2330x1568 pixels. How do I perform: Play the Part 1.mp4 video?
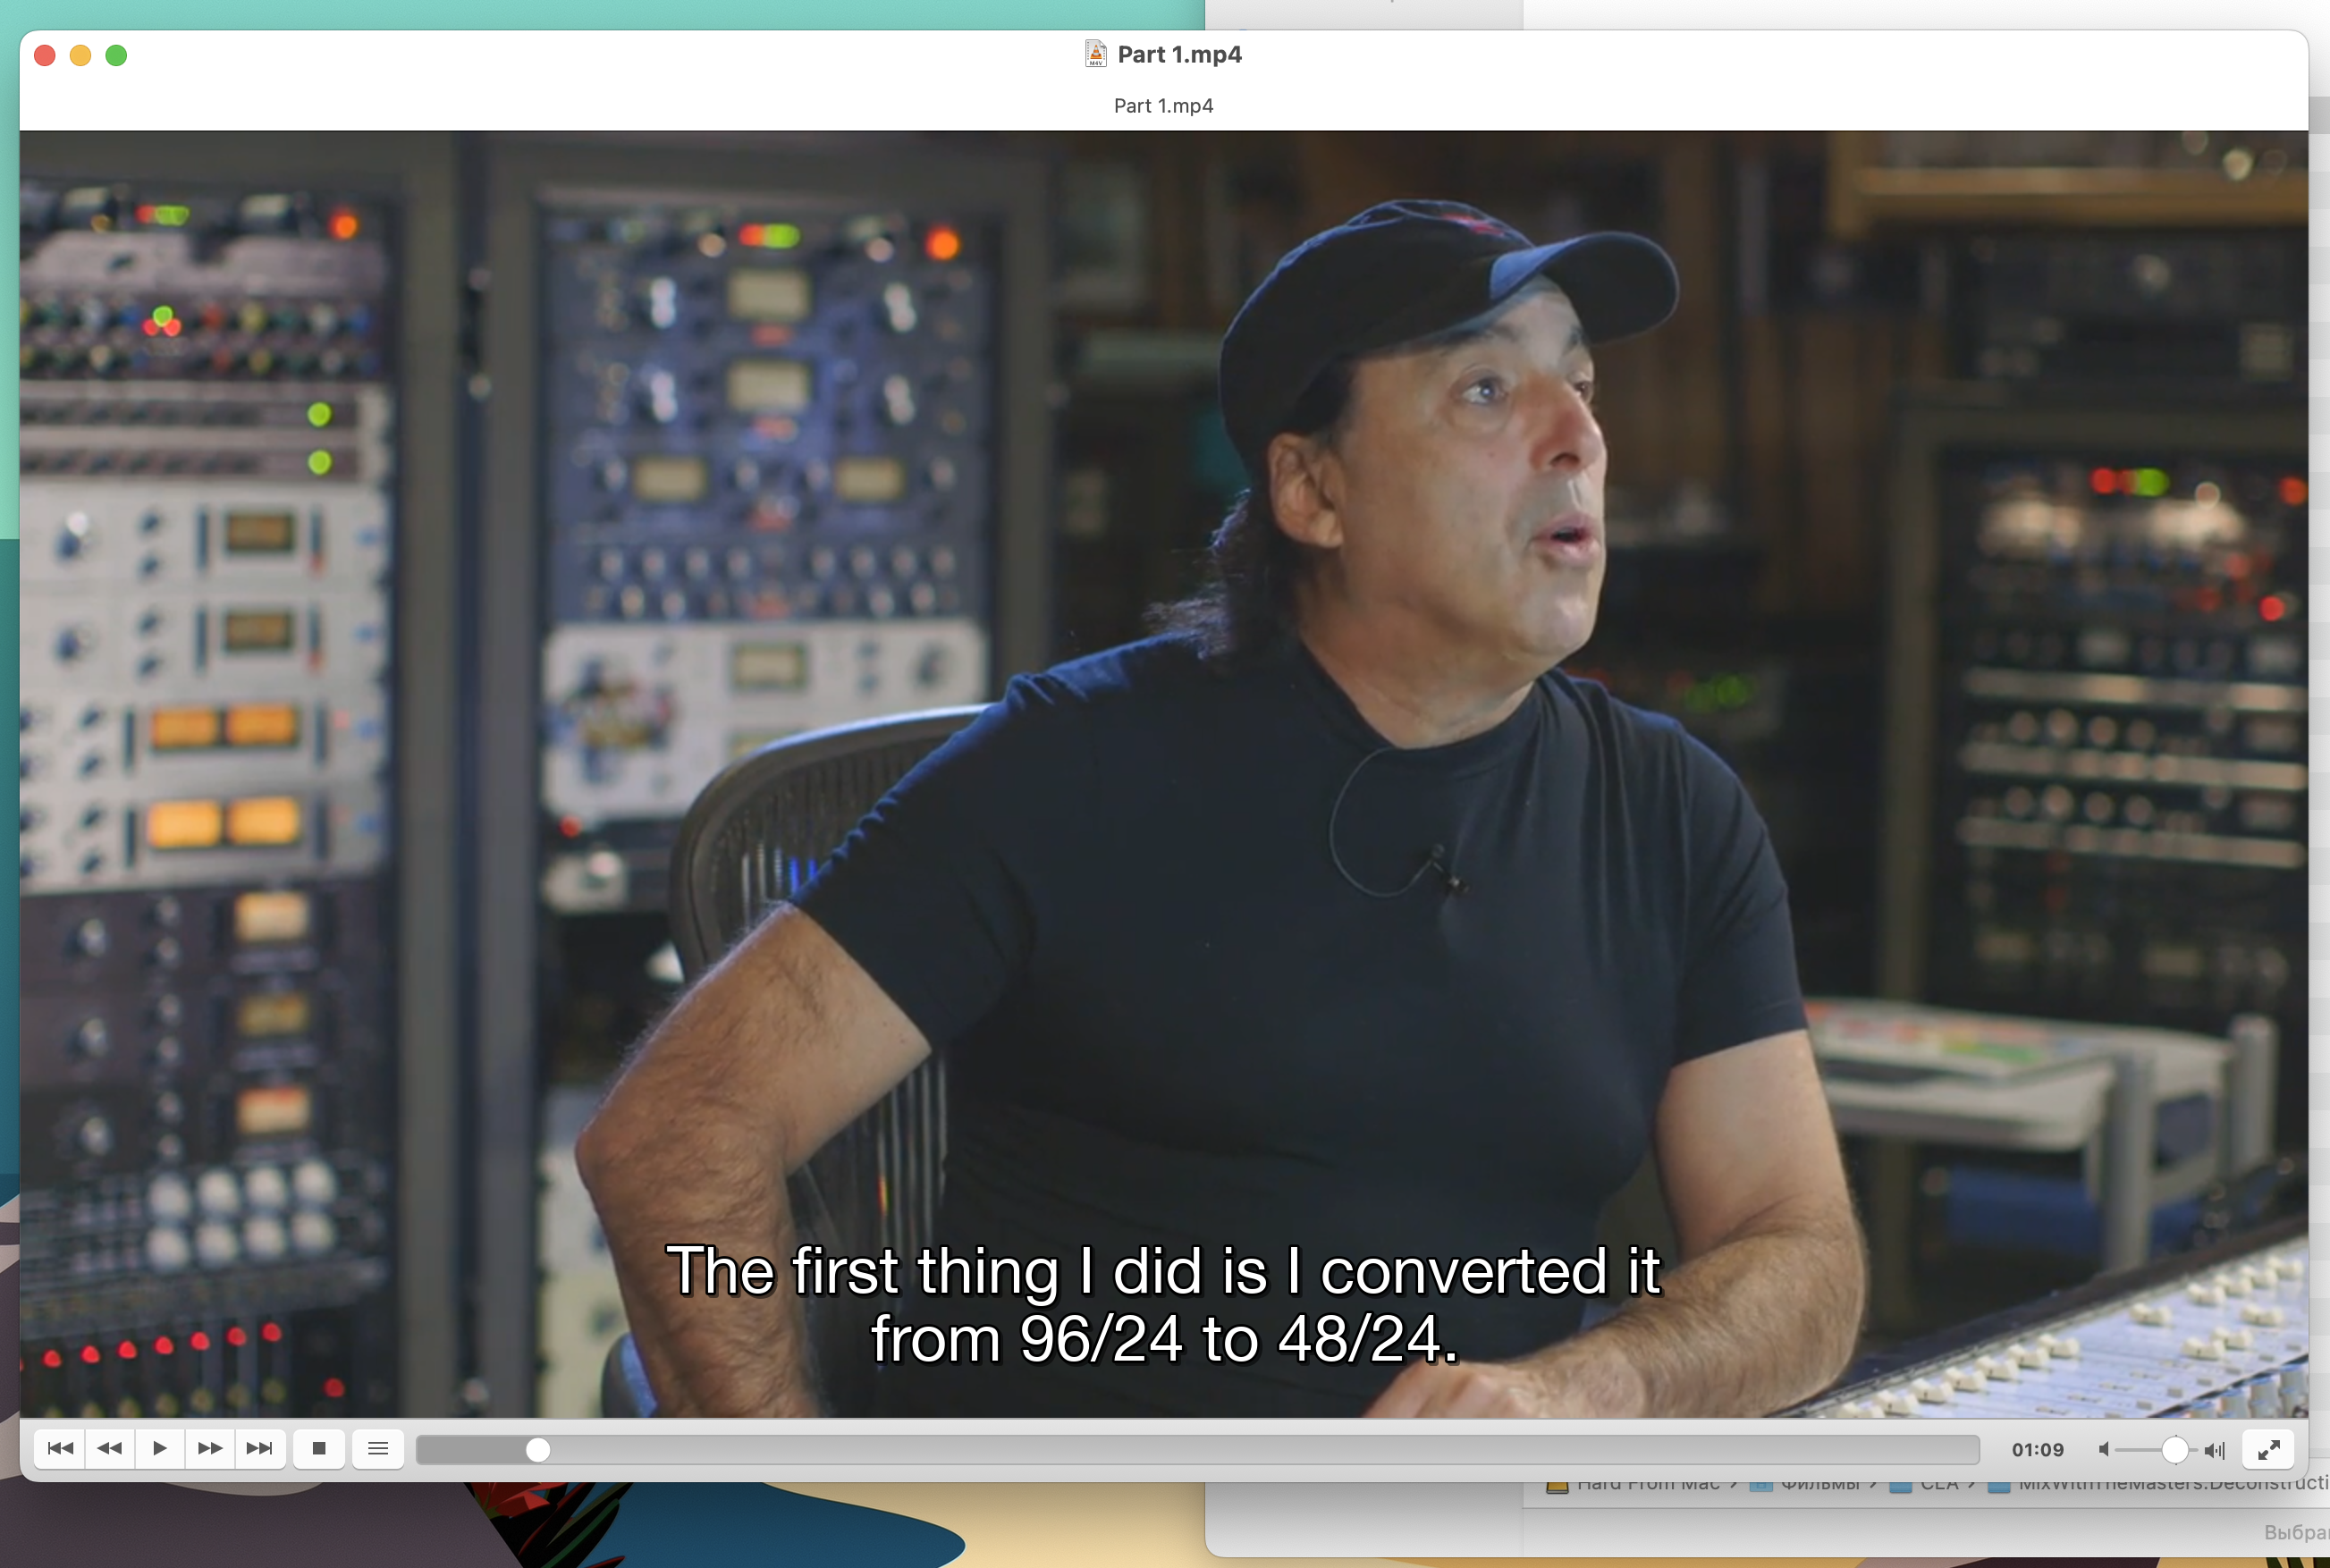[x=160, y=1448]
